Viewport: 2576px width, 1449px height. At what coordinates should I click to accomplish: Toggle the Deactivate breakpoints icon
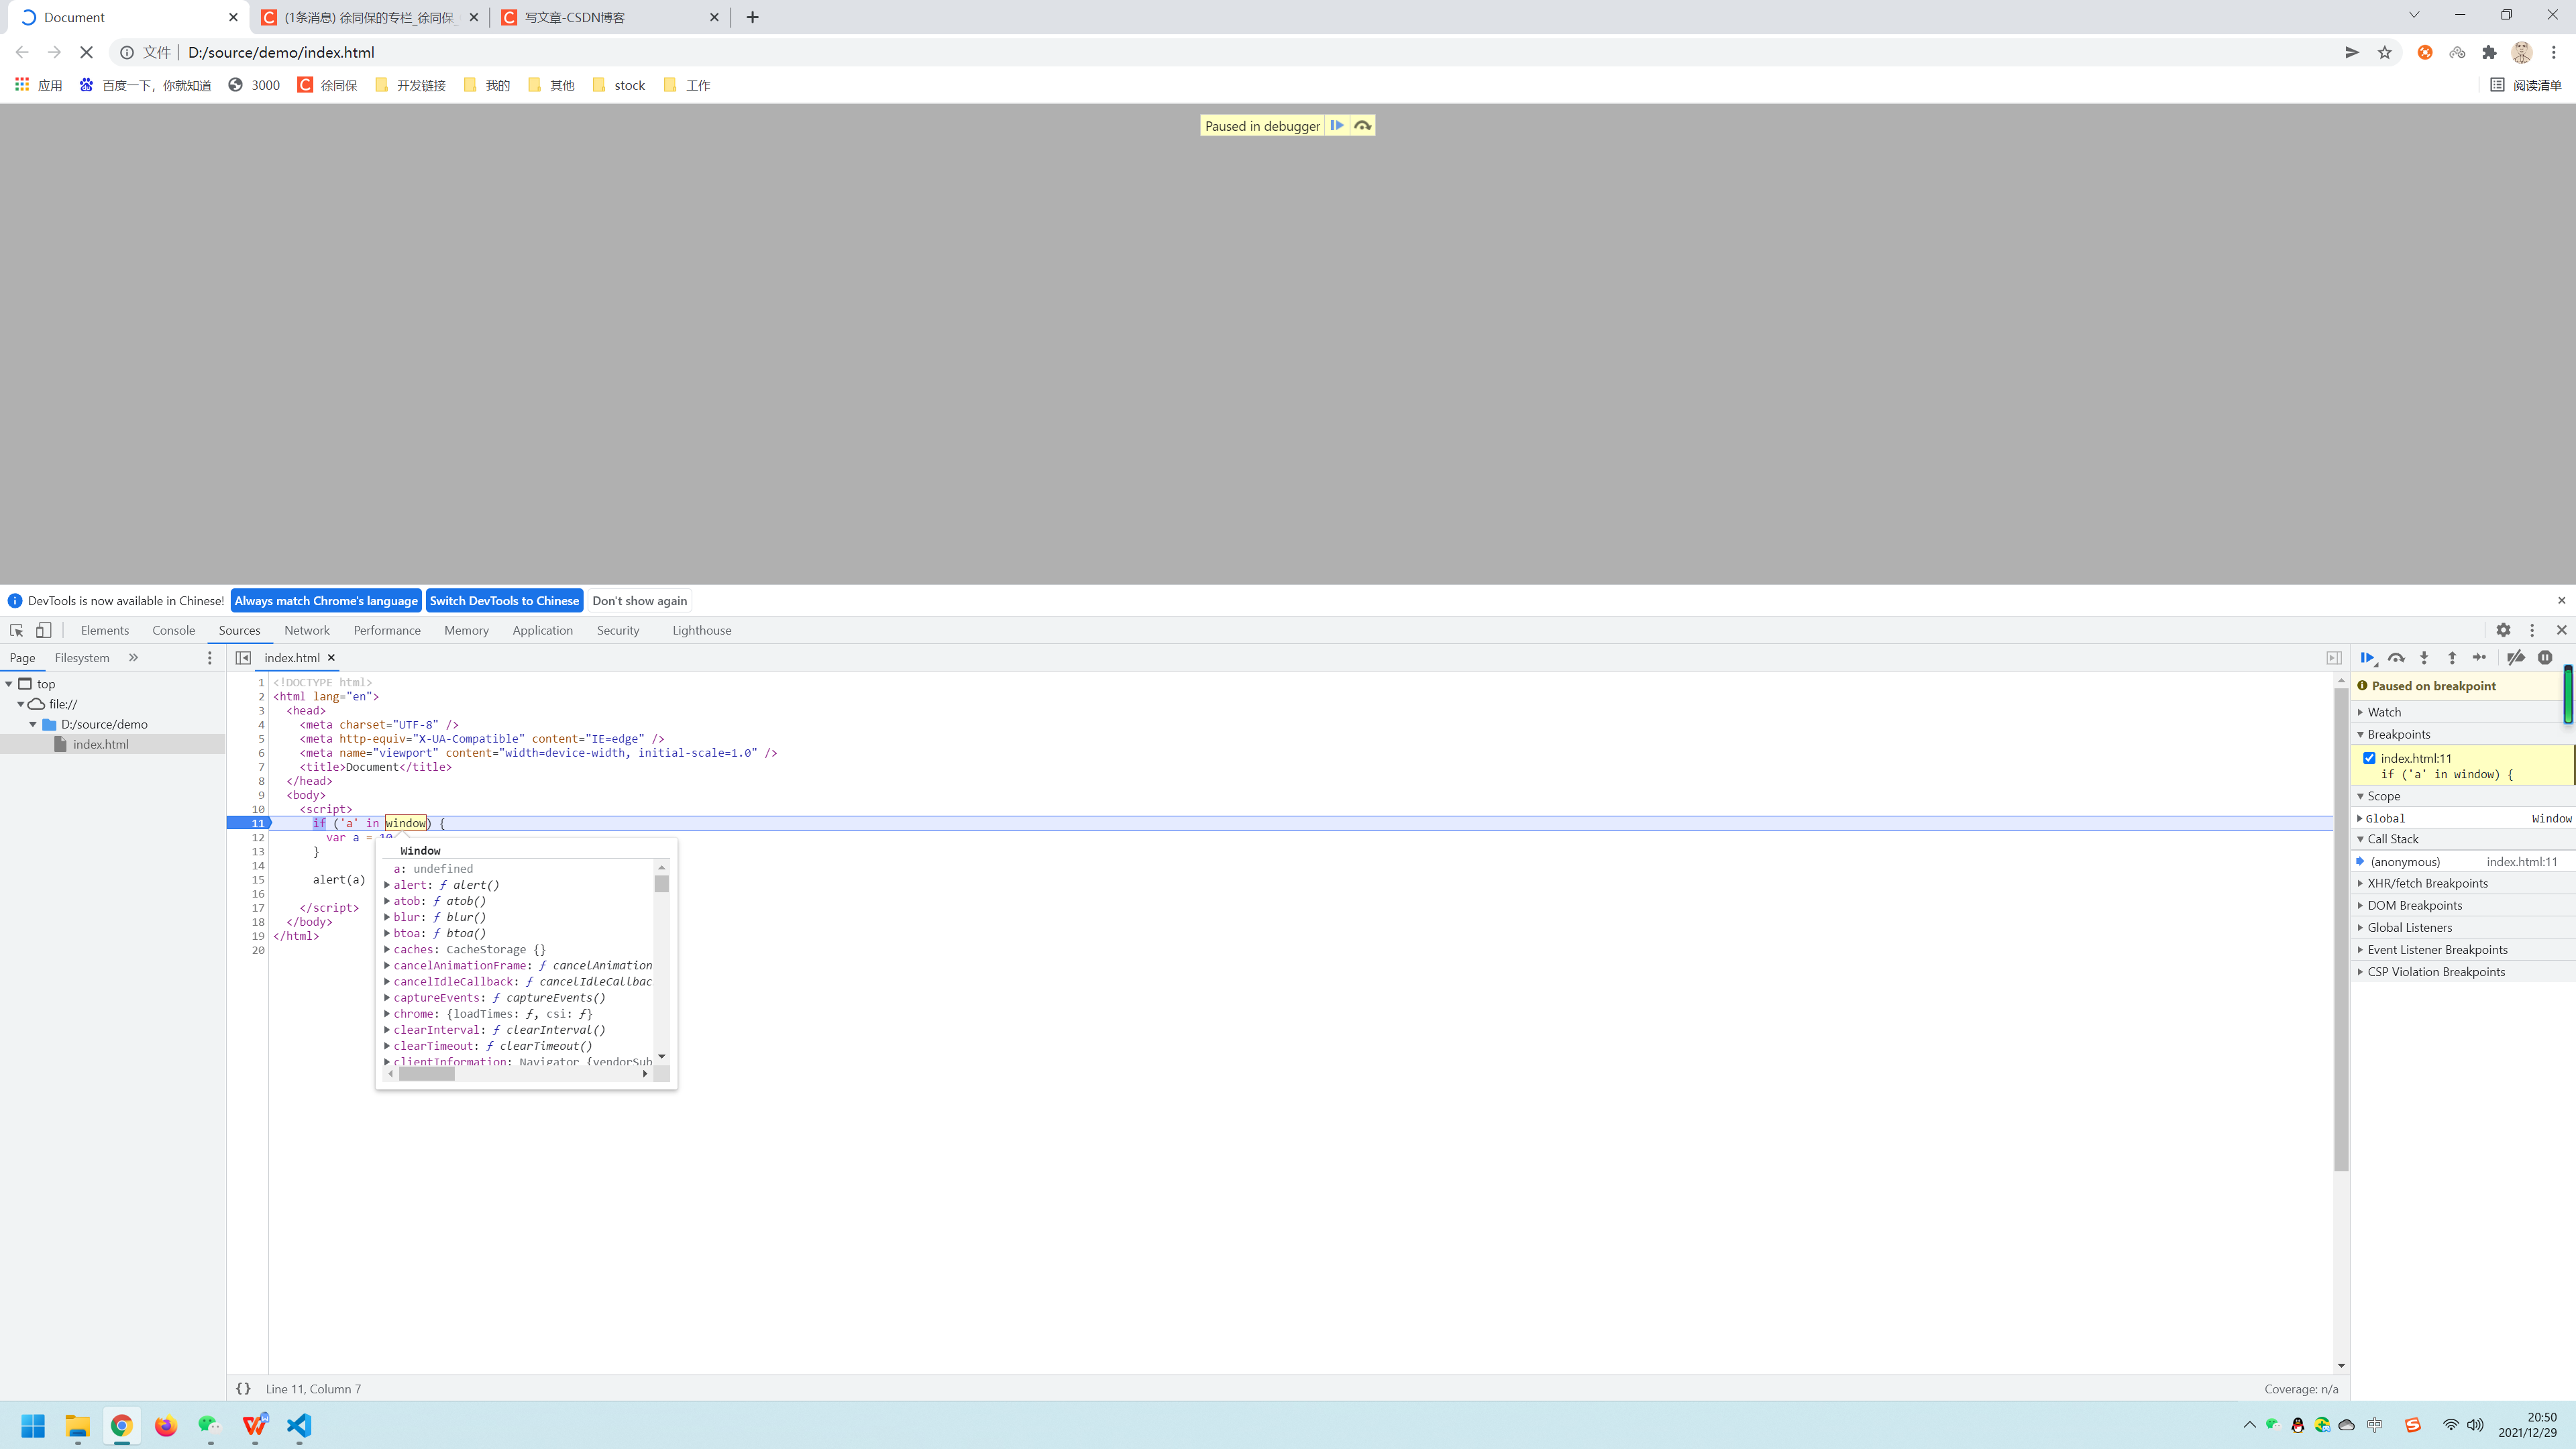click(2516, 658)
